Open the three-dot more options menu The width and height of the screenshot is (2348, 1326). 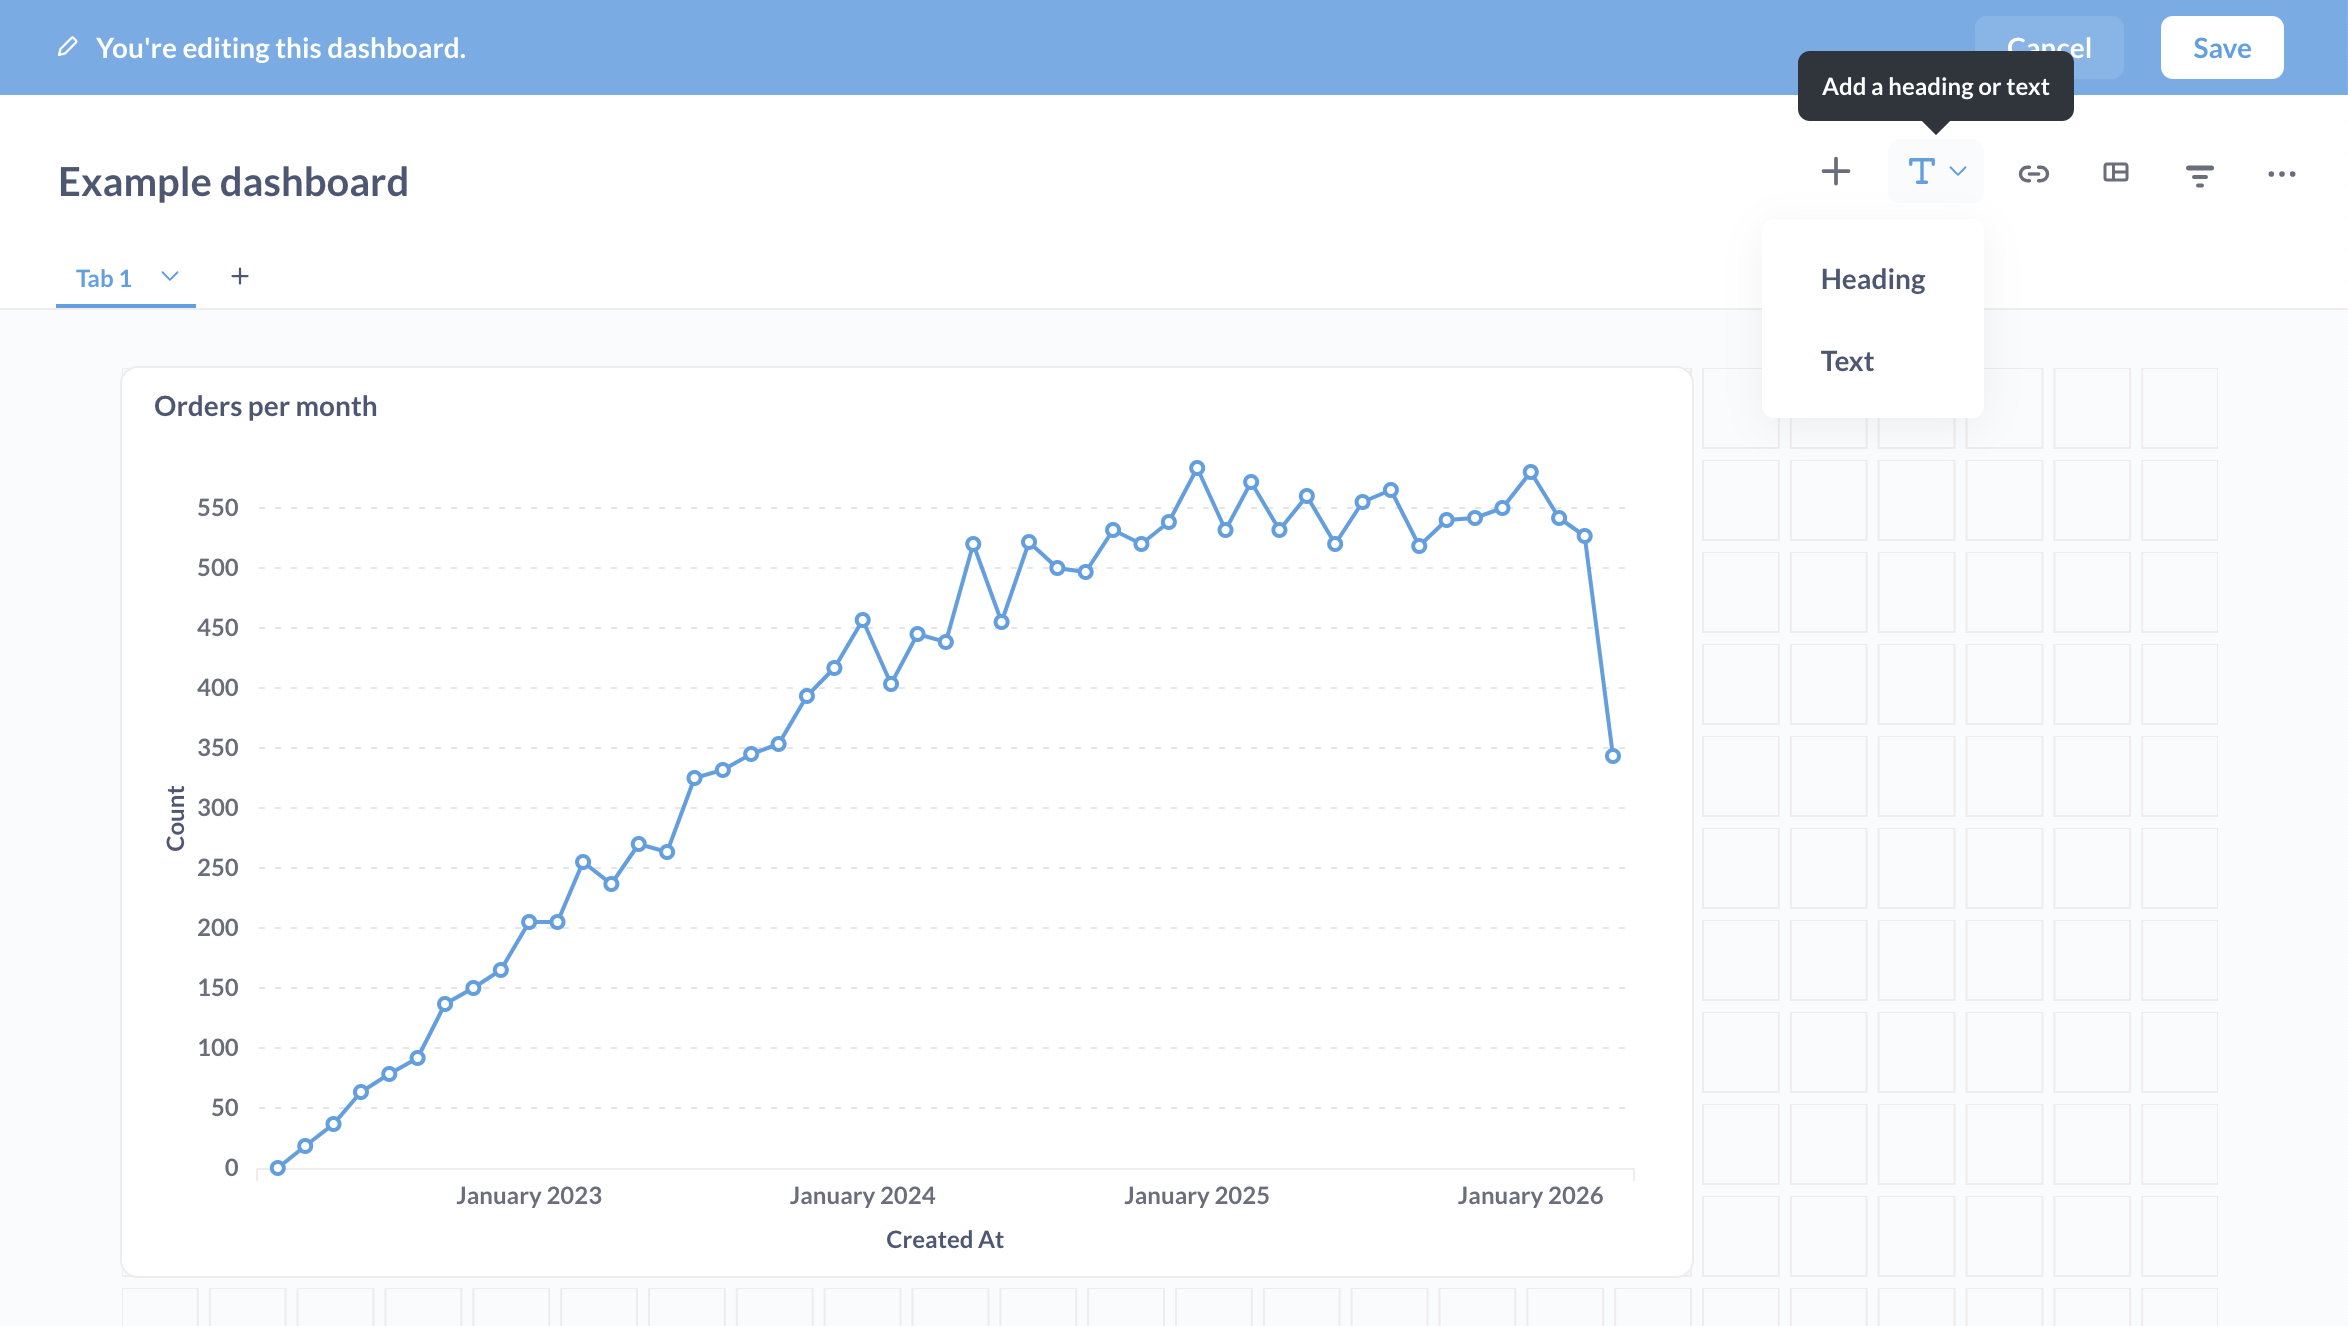pos(2281,174)
